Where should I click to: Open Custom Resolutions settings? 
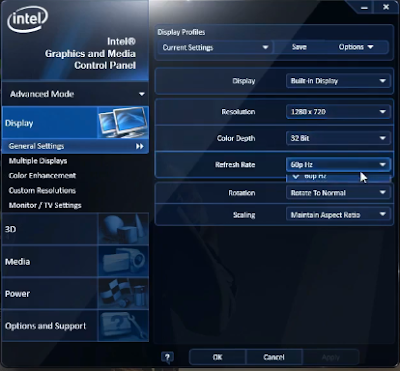tap(42, 191)
